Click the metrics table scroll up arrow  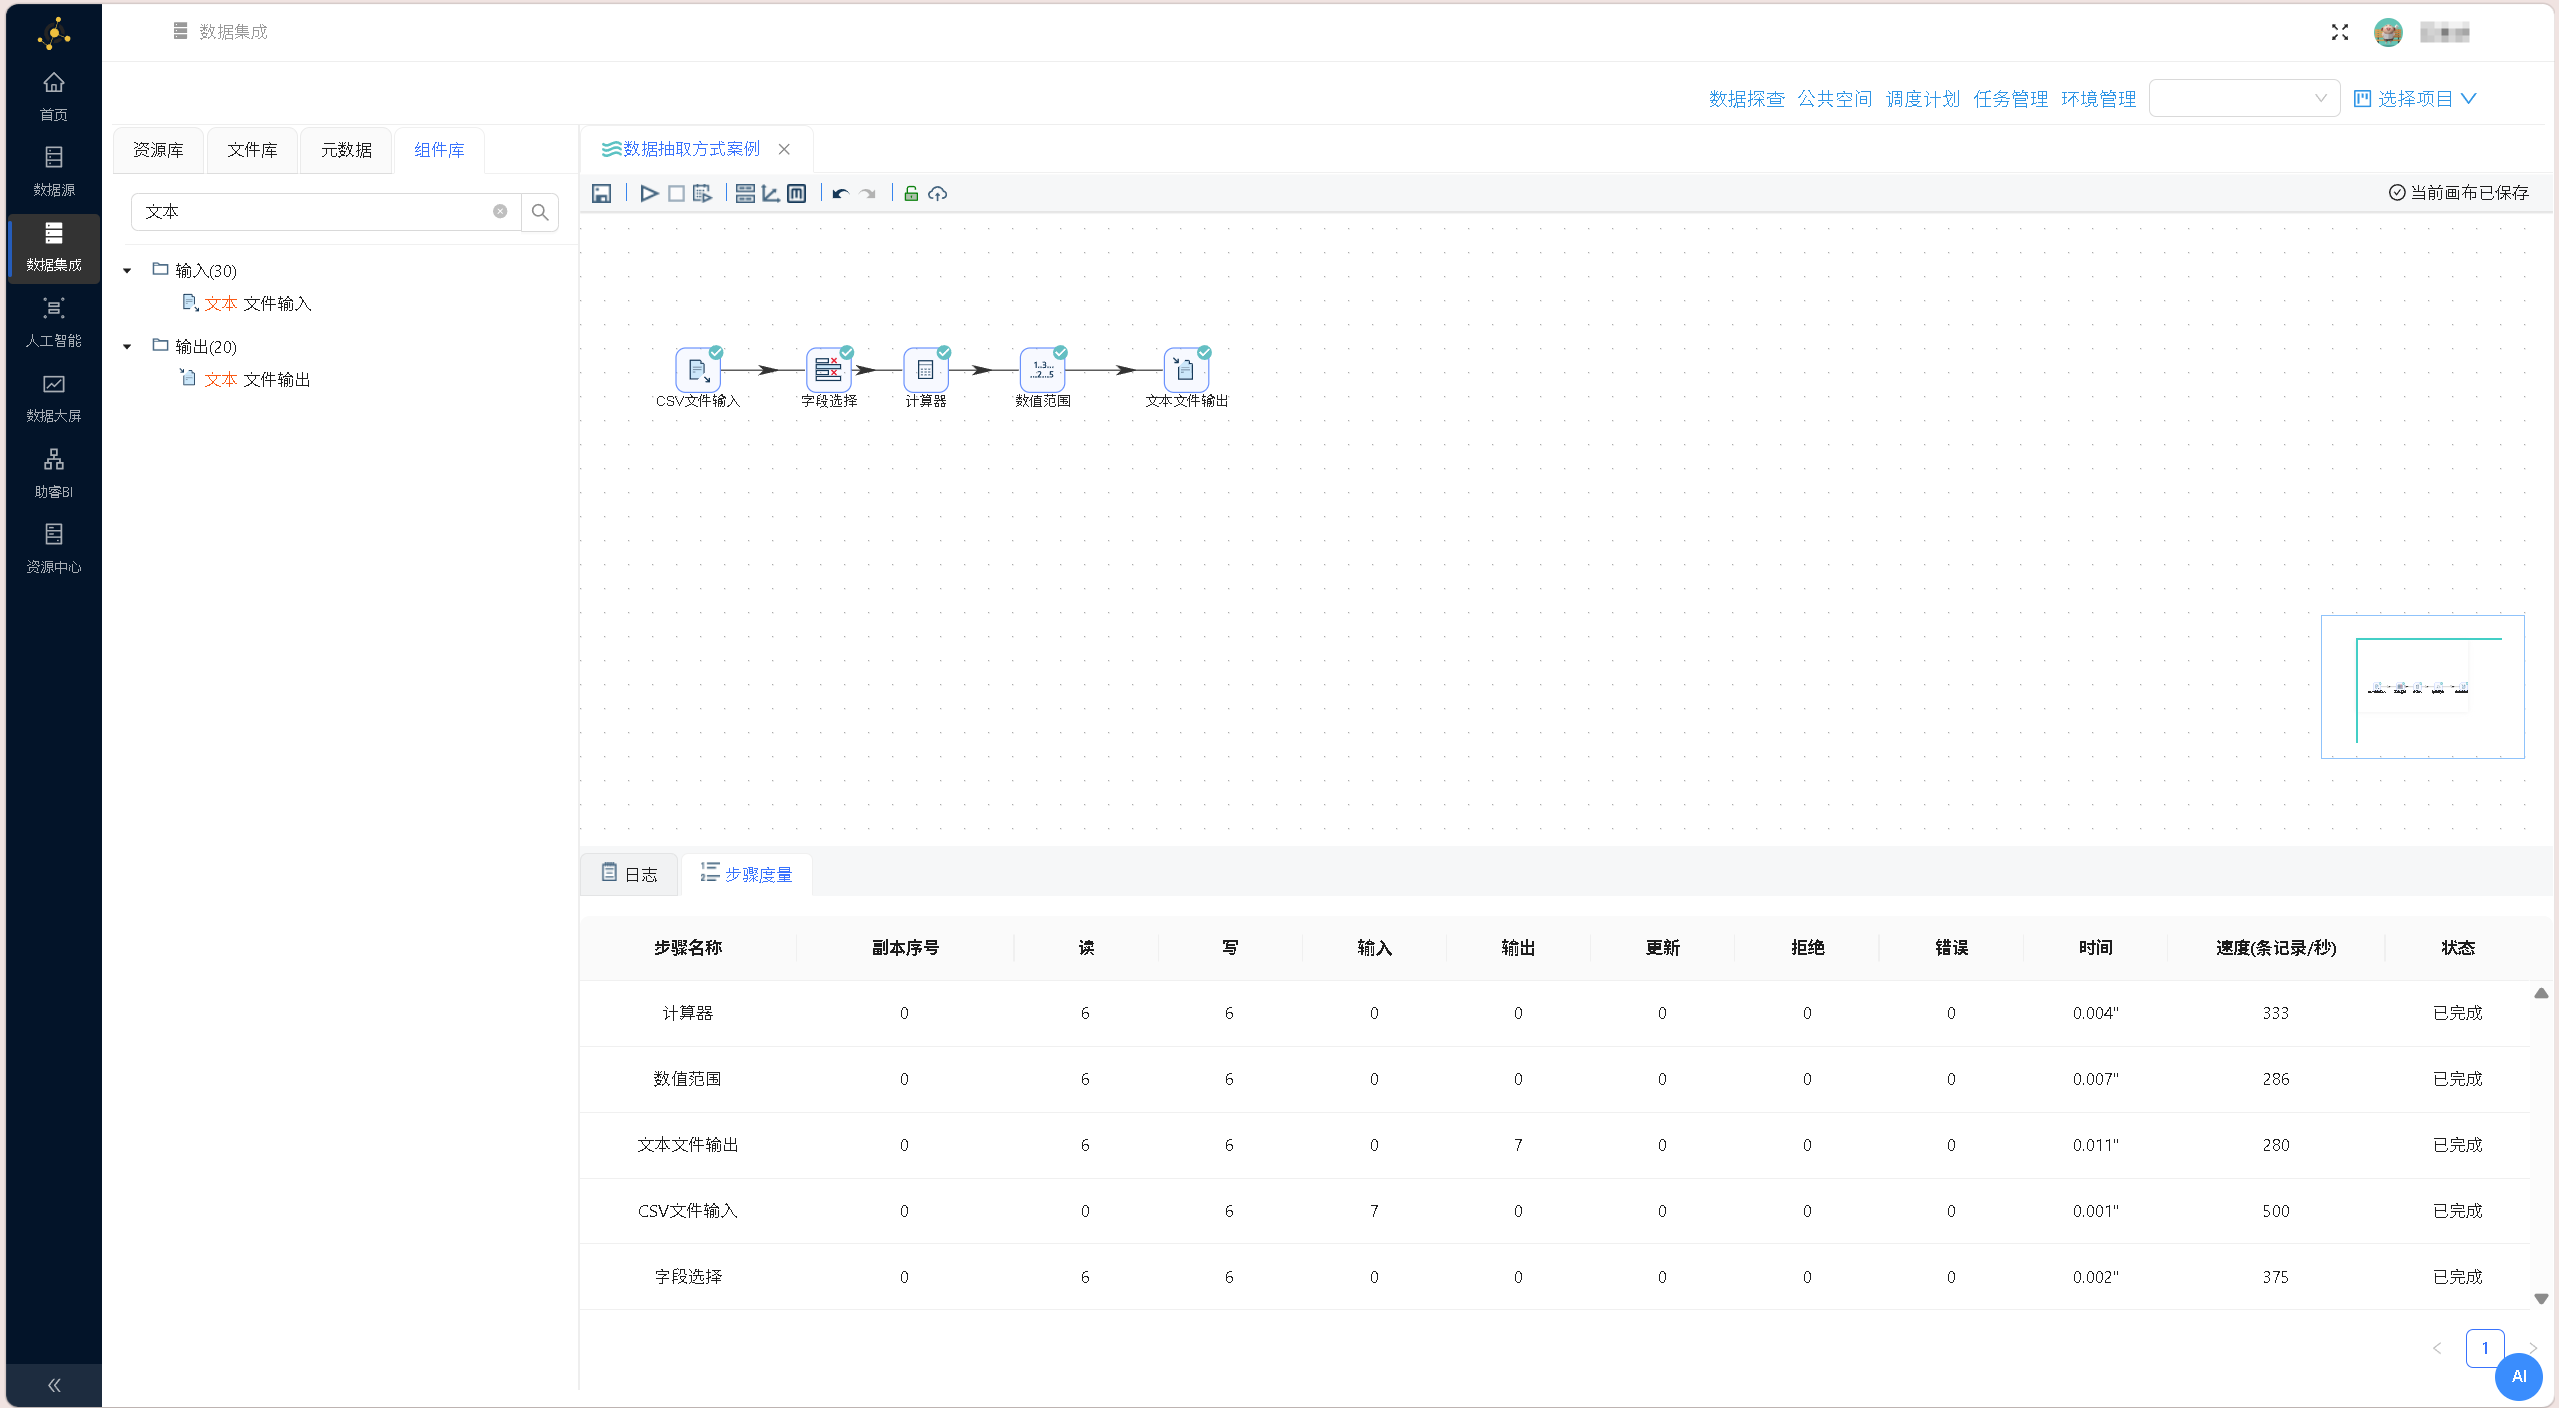[2541, 993]
